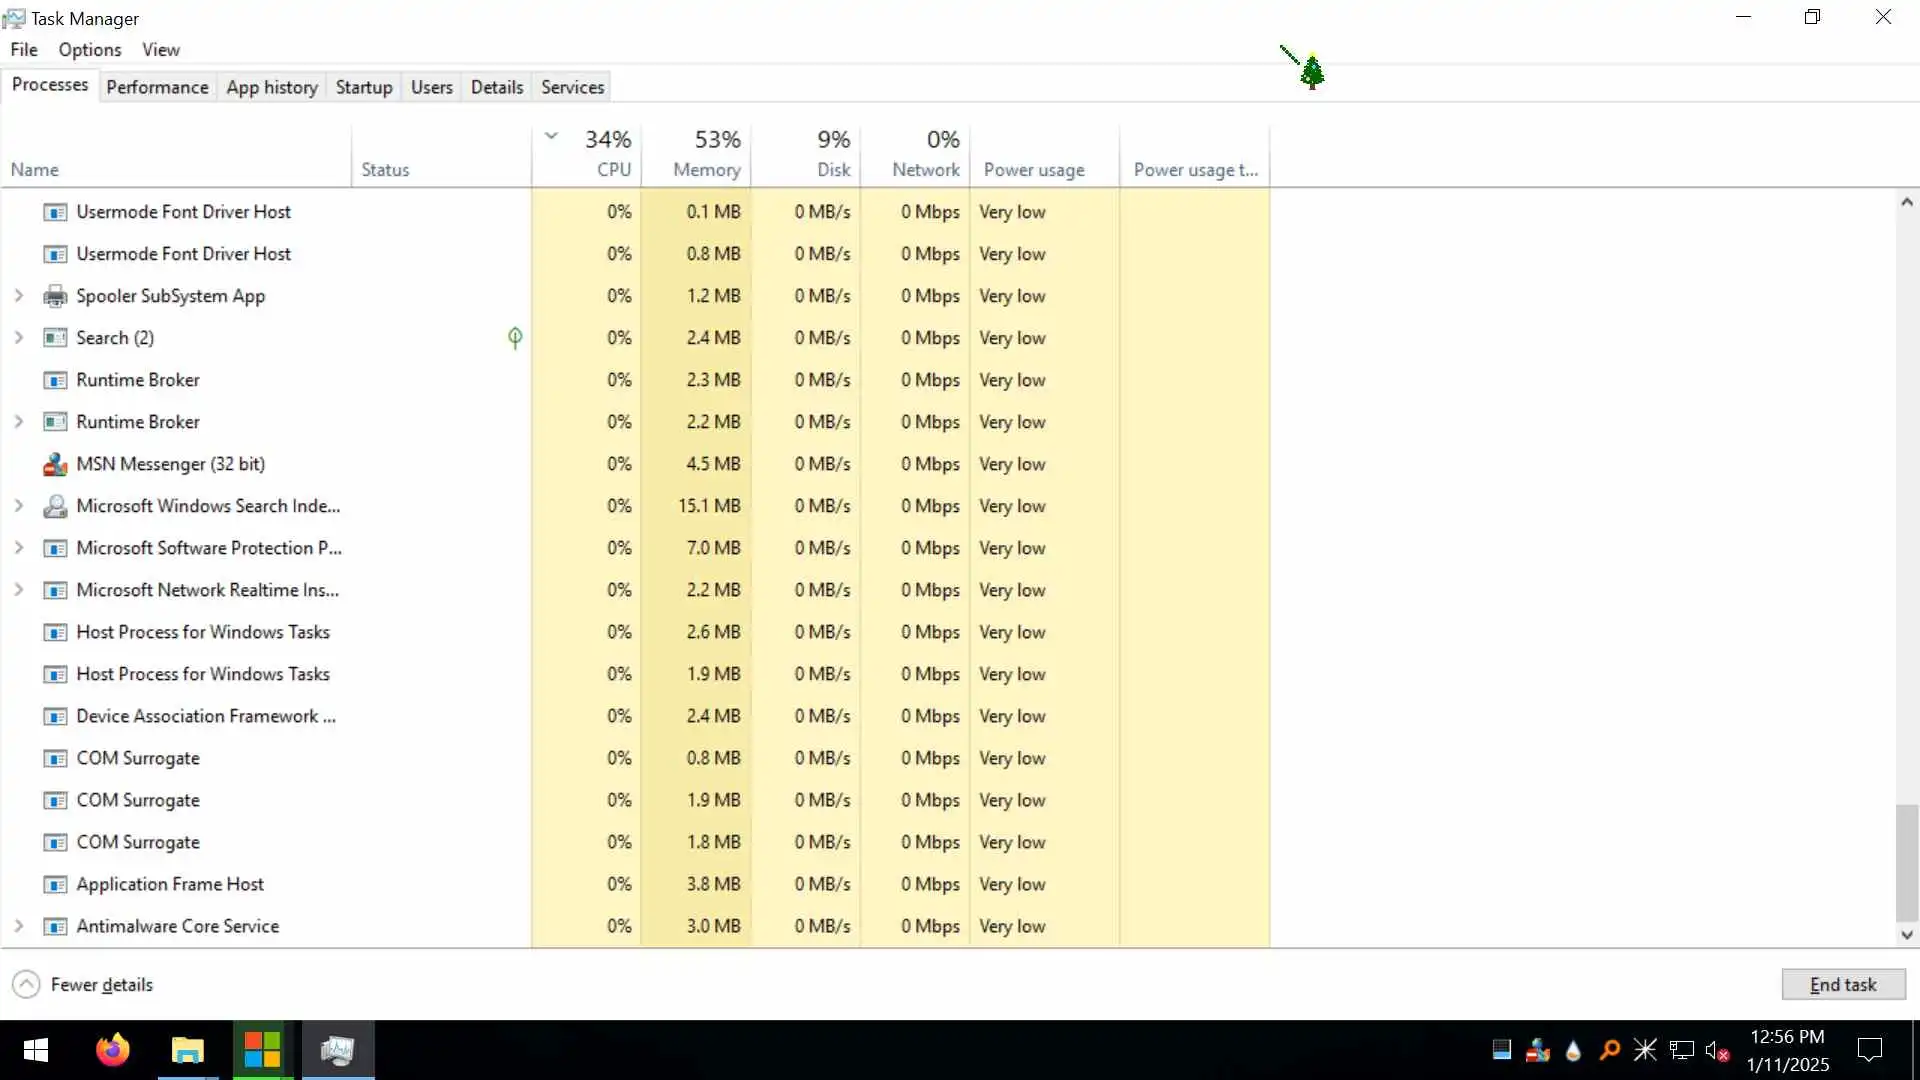Click the green leaf status icon on the Search row

(515, 338)
